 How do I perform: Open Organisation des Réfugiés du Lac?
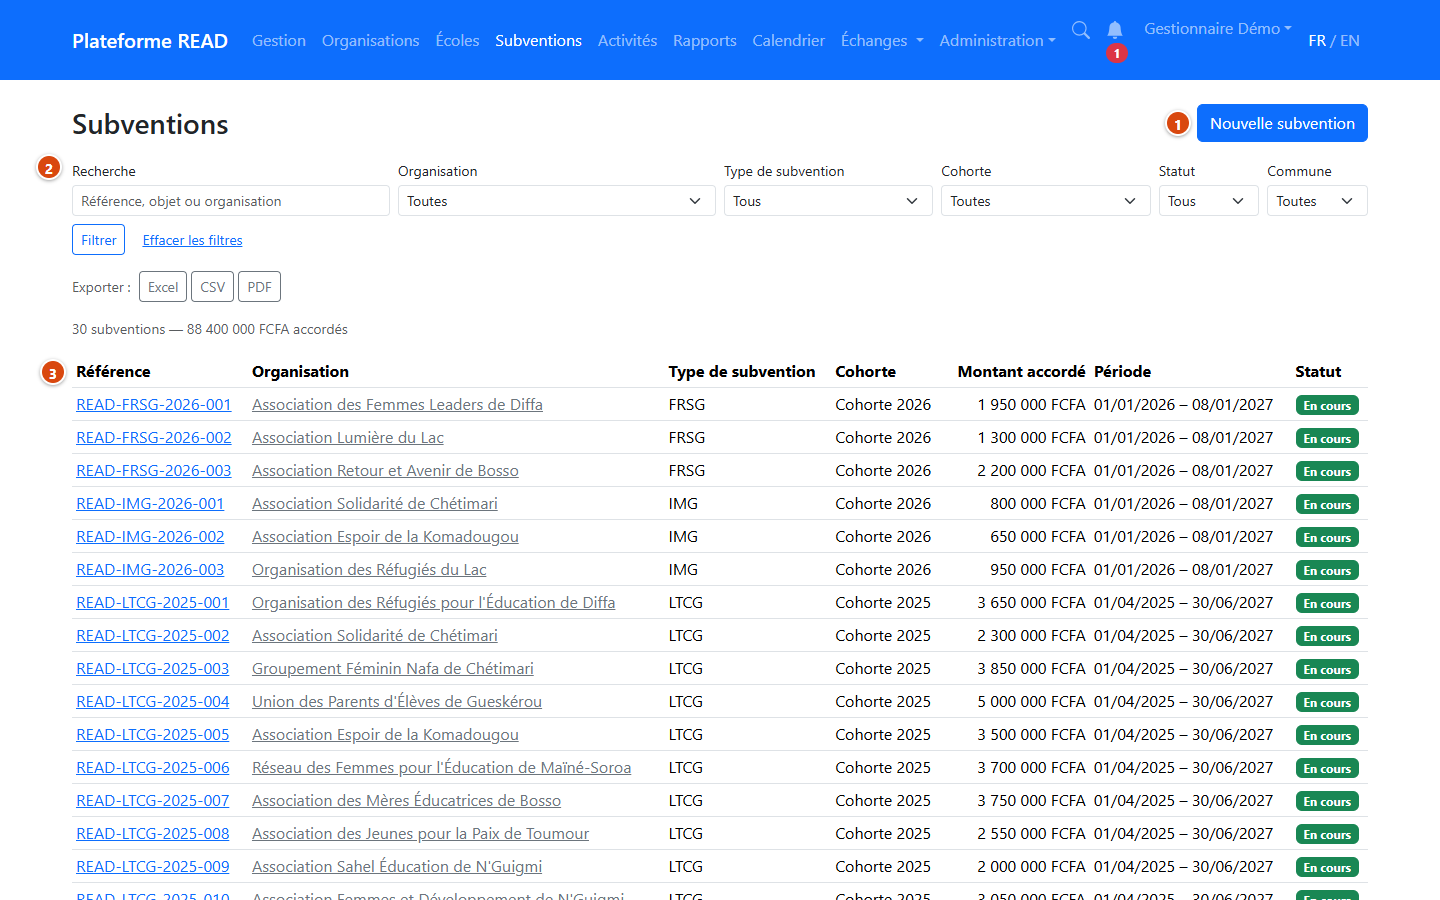click(x=369, y=569)
